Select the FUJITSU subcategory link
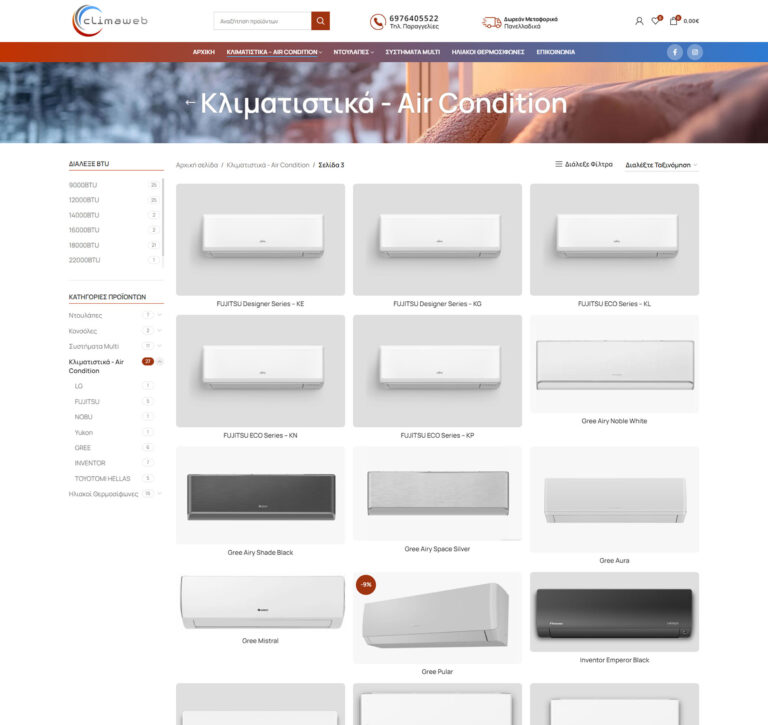 pos(87,401)
